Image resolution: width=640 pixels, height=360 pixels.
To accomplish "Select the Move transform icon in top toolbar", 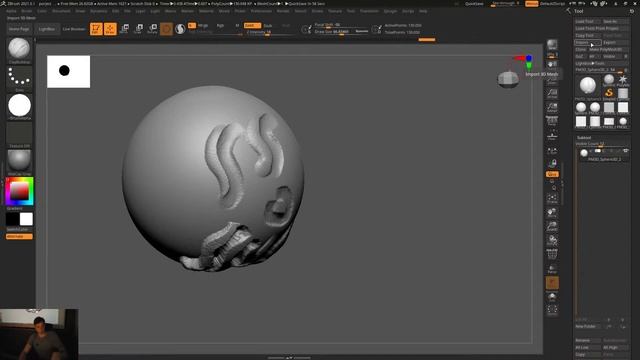I will 124,29.
